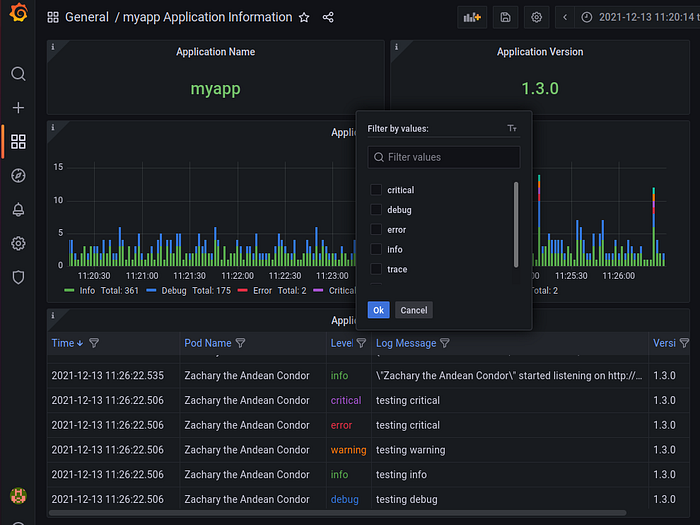Check the trace filter value
700x525 pixels.
[x=376, y=269]
